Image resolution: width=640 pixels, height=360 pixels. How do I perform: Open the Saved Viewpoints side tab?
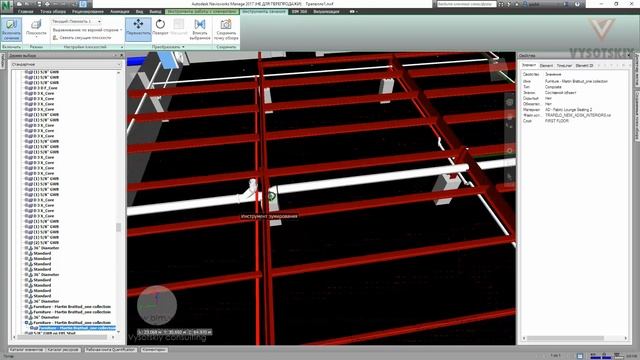click(x=637, y=116)
